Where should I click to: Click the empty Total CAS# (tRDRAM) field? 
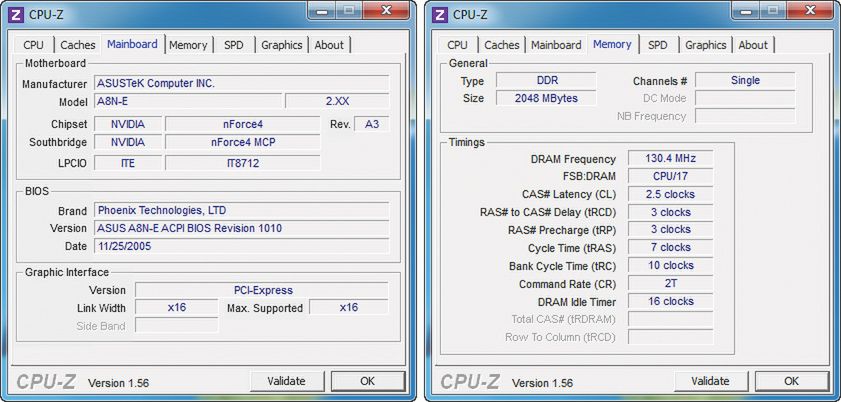[x=670, y=319]
